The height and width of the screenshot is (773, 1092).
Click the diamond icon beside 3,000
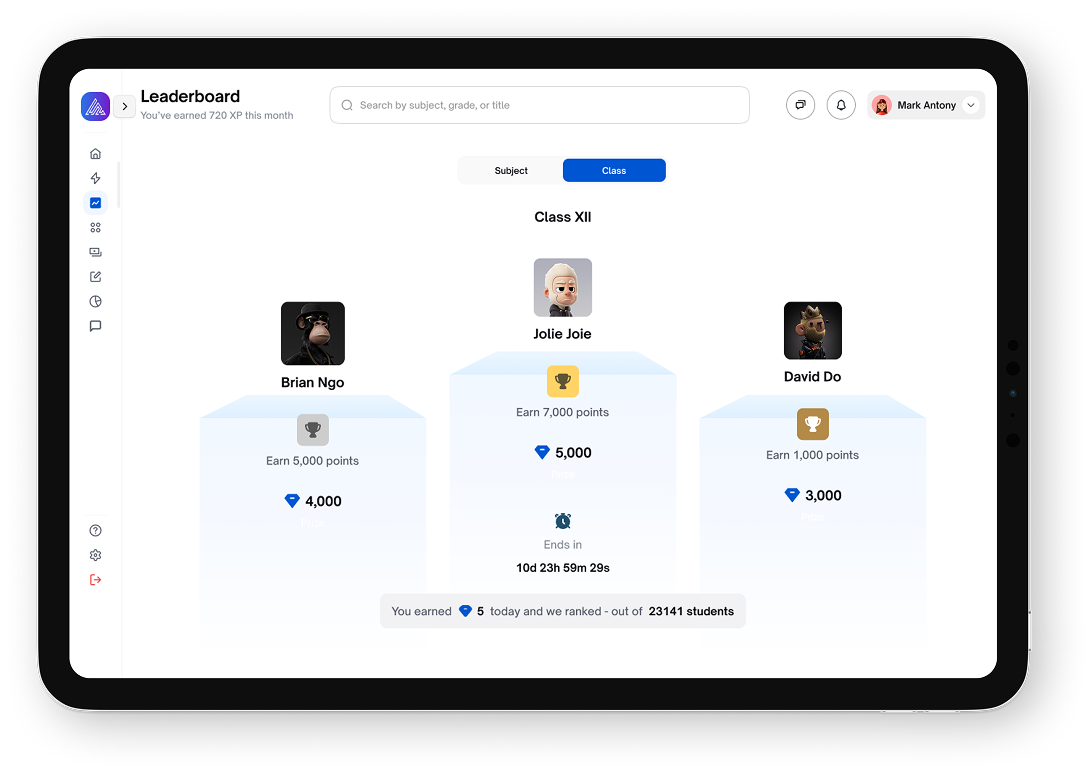pyautogui.click(x=792, y=495)
